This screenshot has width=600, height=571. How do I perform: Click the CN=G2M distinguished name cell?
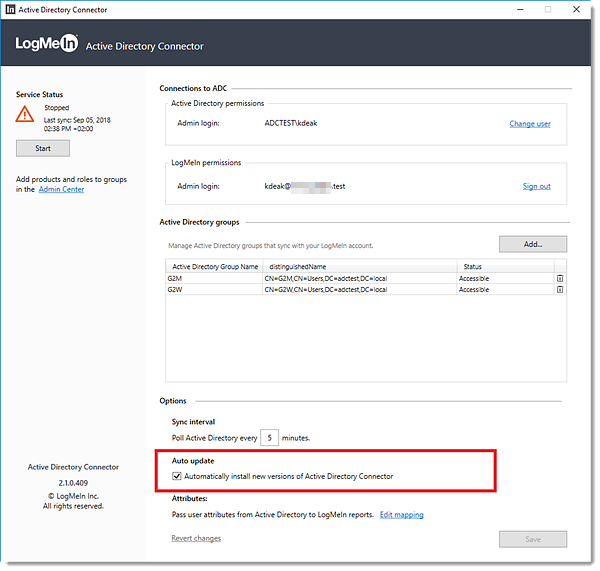(360, 278)
